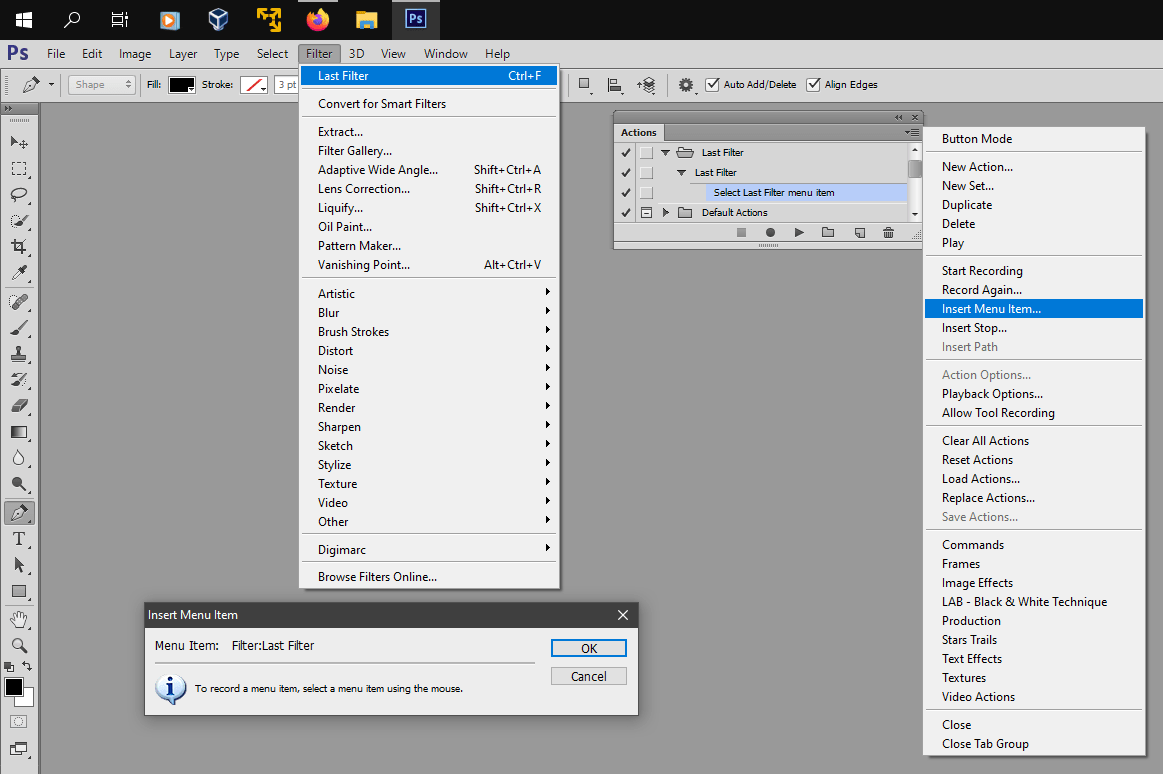Click OK in Insert Menu Item dialog

589,649
